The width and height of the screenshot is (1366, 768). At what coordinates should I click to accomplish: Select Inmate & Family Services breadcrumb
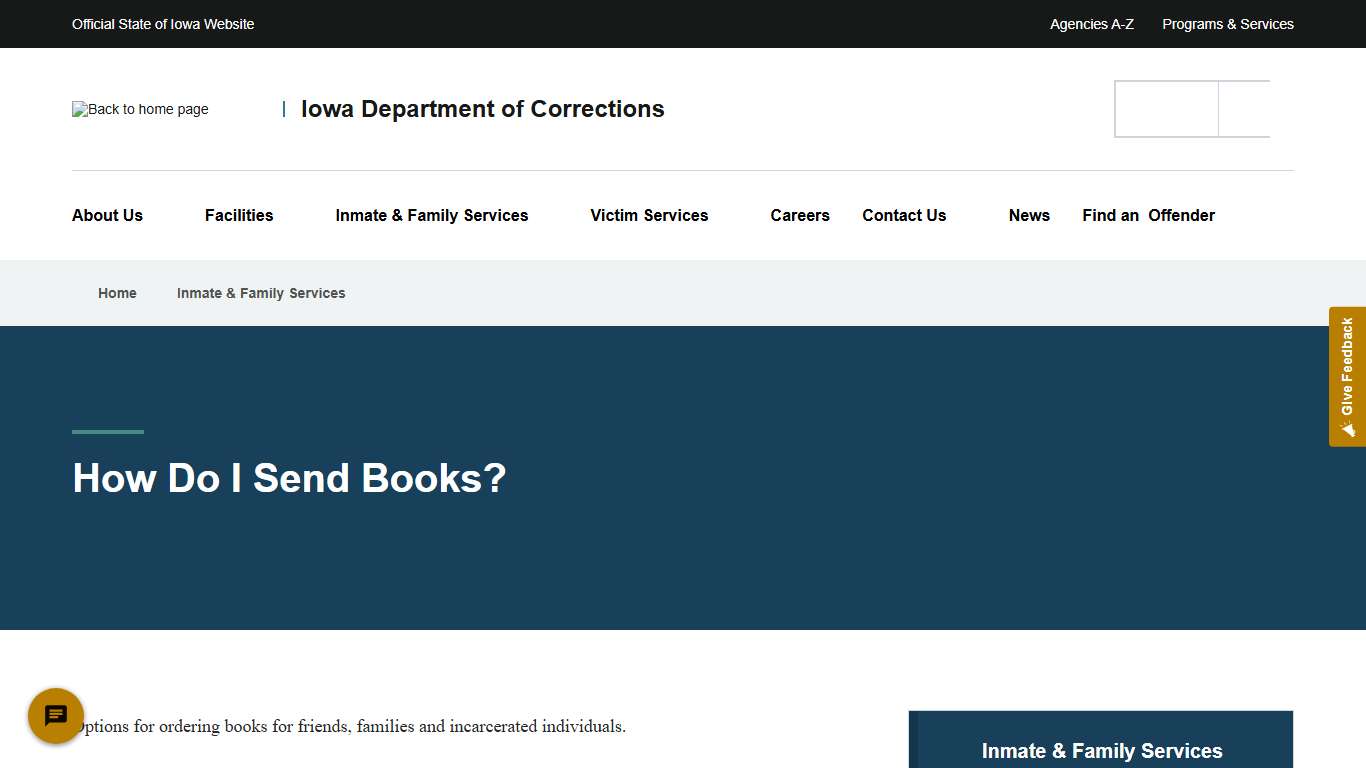coord(261,293)
